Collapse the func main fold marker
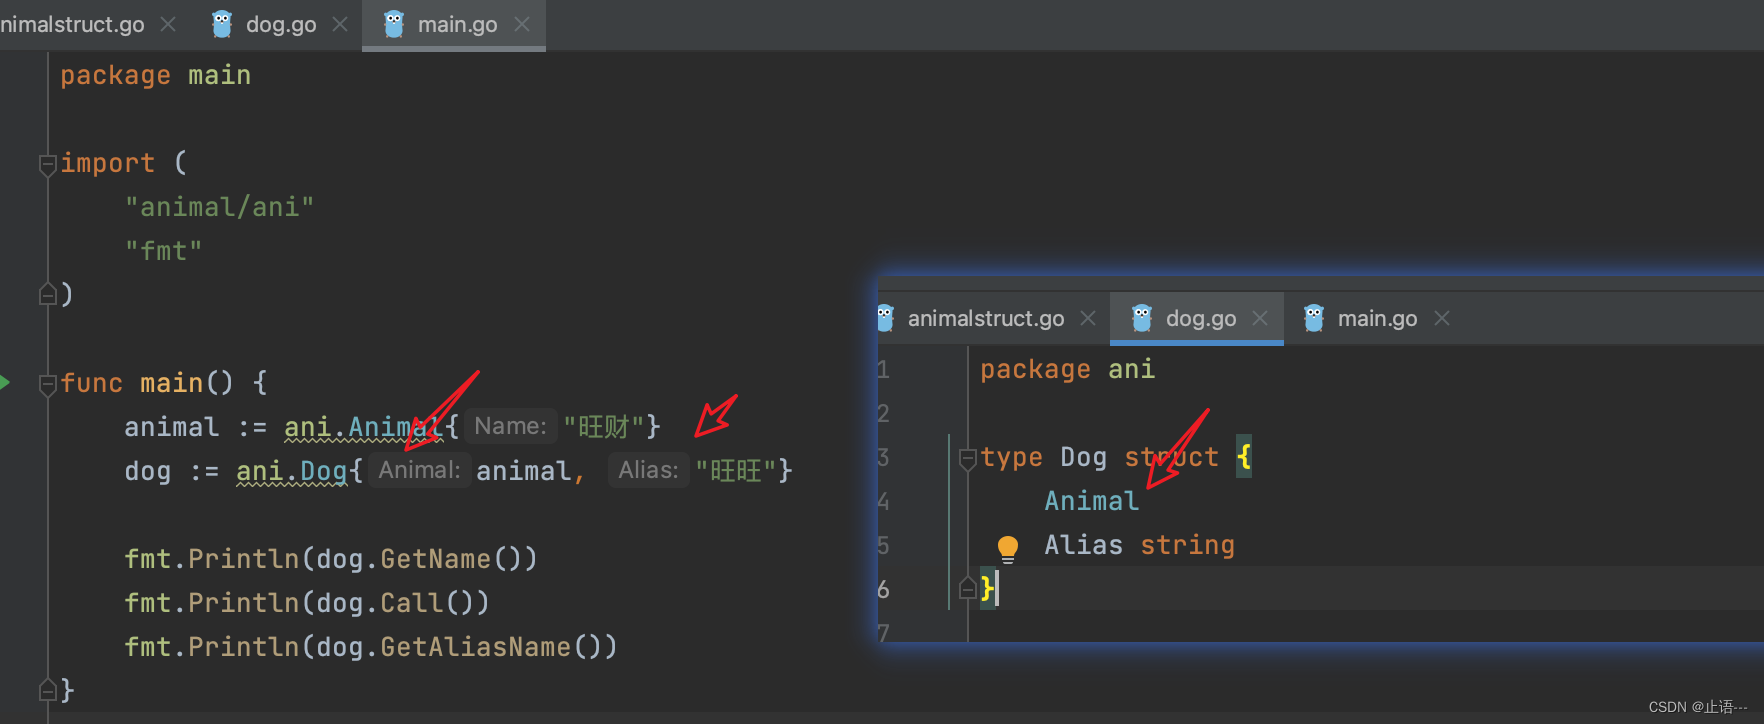 (x=47, y=383)
